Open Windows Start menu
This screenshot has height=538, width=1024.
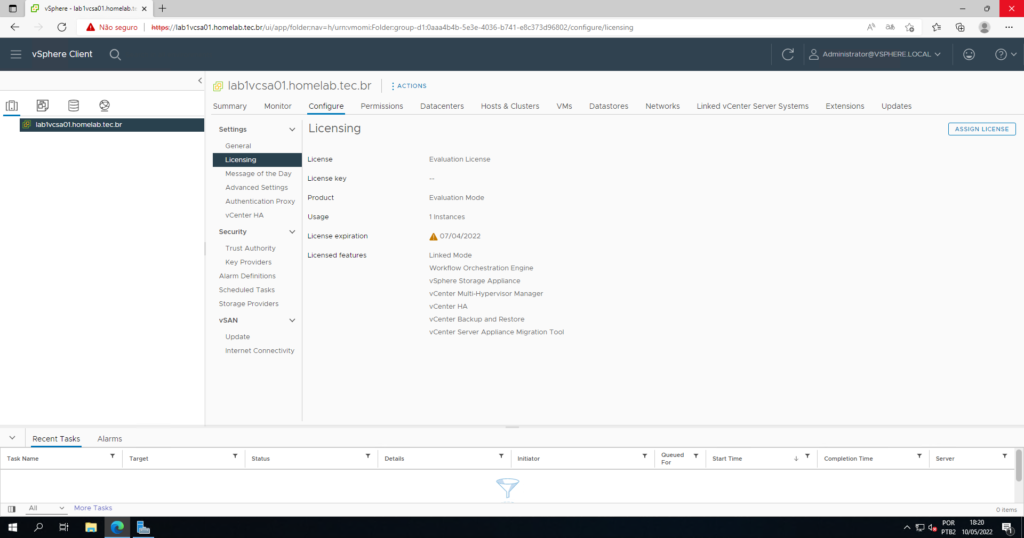[12, 528]
